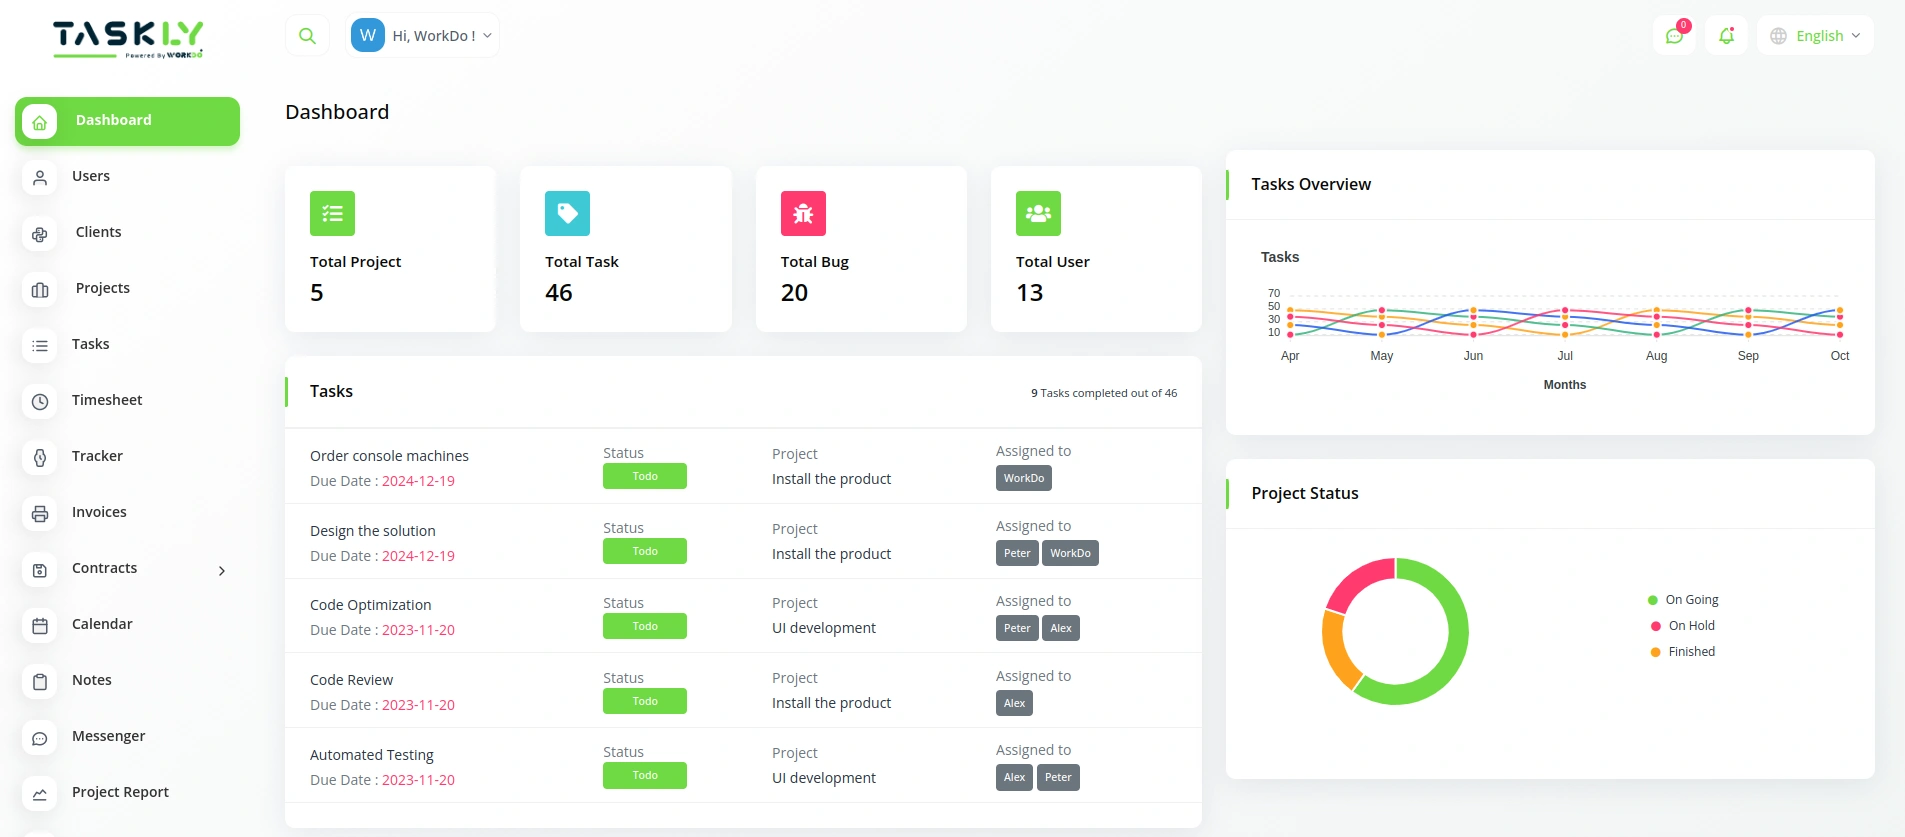Click the Total Bug icon

click(803, 213)
